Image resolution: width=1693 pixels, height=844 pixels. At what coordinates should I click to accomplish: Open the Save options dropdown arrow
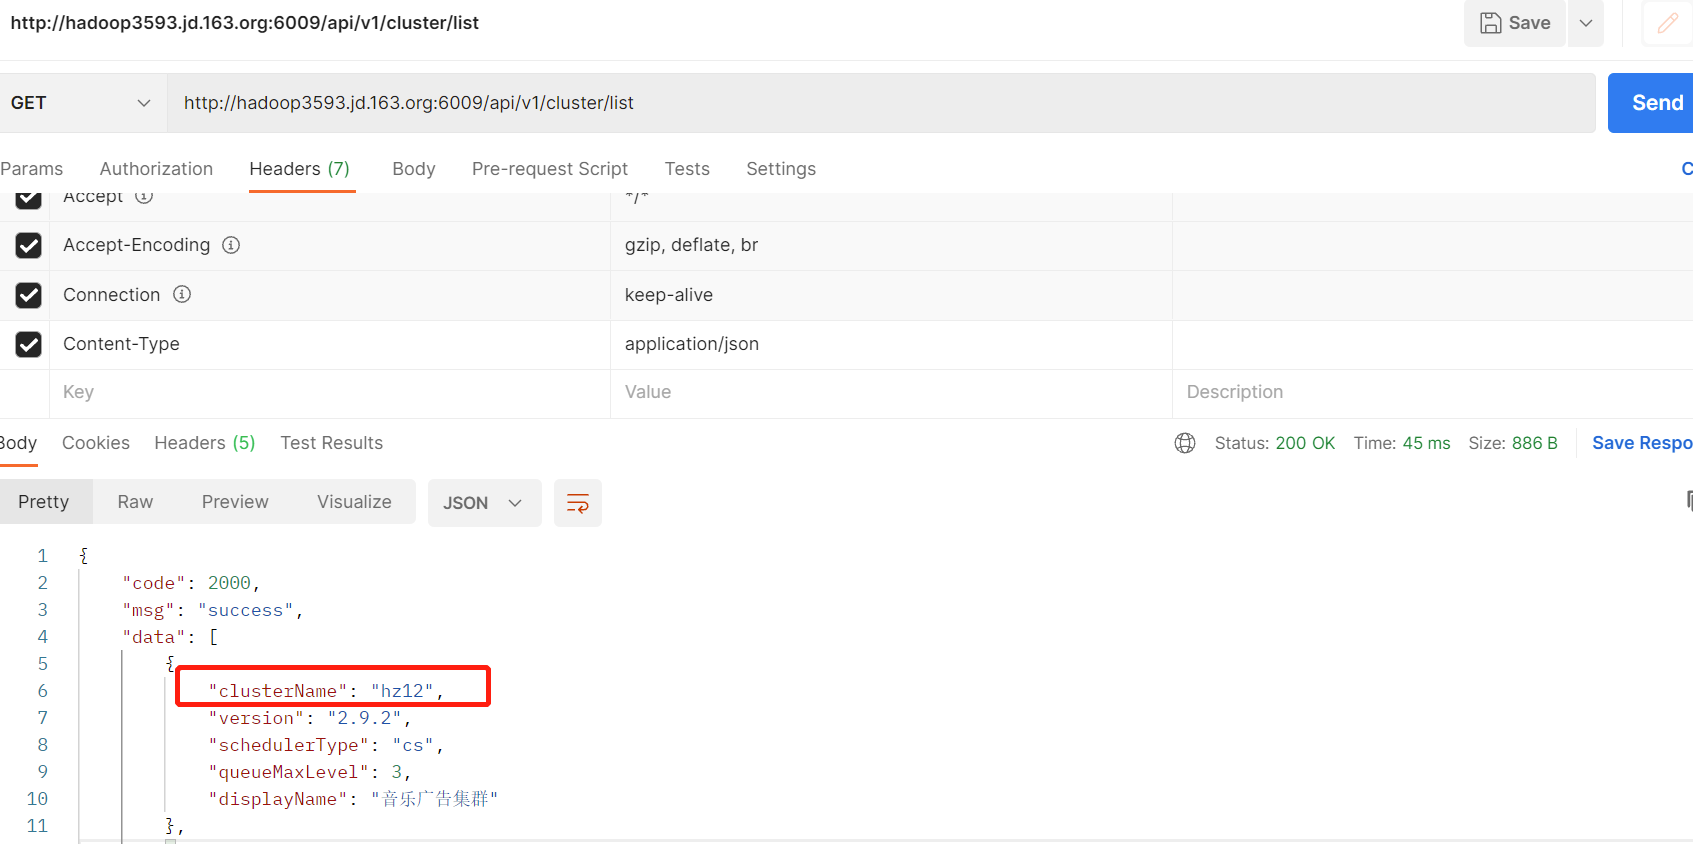1586,23
